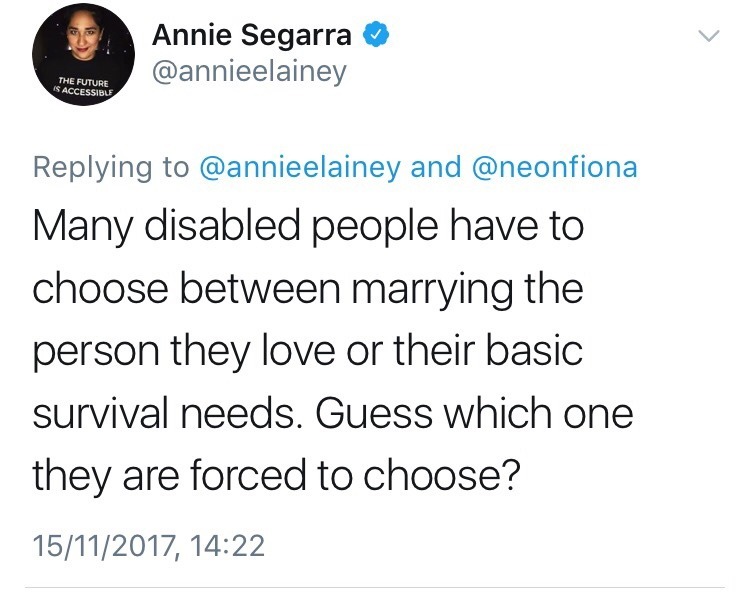Viewport: 750px width, 592px height.
Task: Click the word "and" between the mentions
Action: (x=436, y=167)
